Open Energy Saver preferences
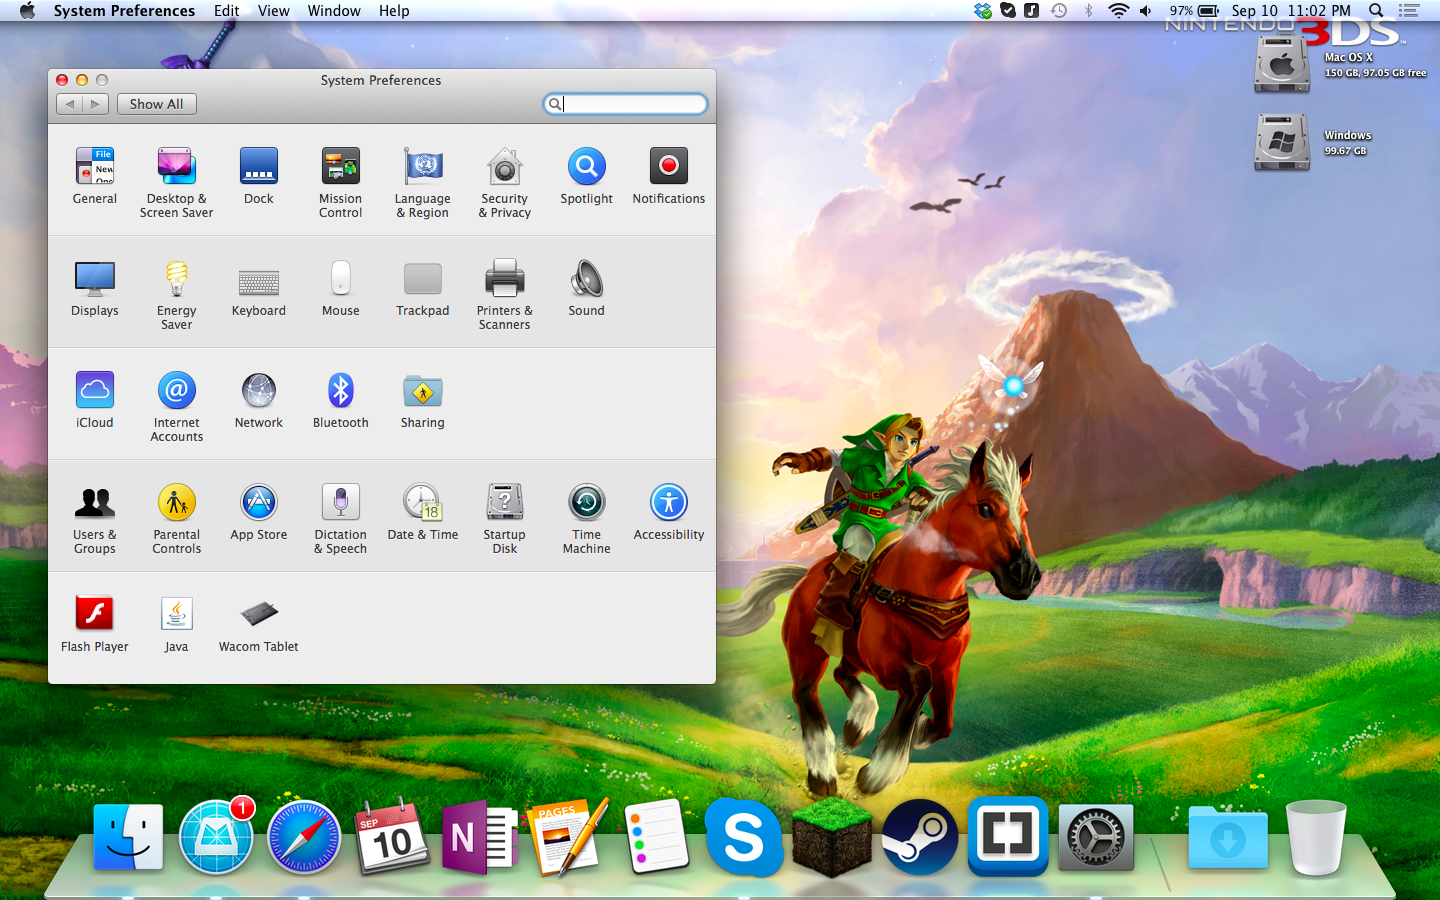 (x=176, y=295)
